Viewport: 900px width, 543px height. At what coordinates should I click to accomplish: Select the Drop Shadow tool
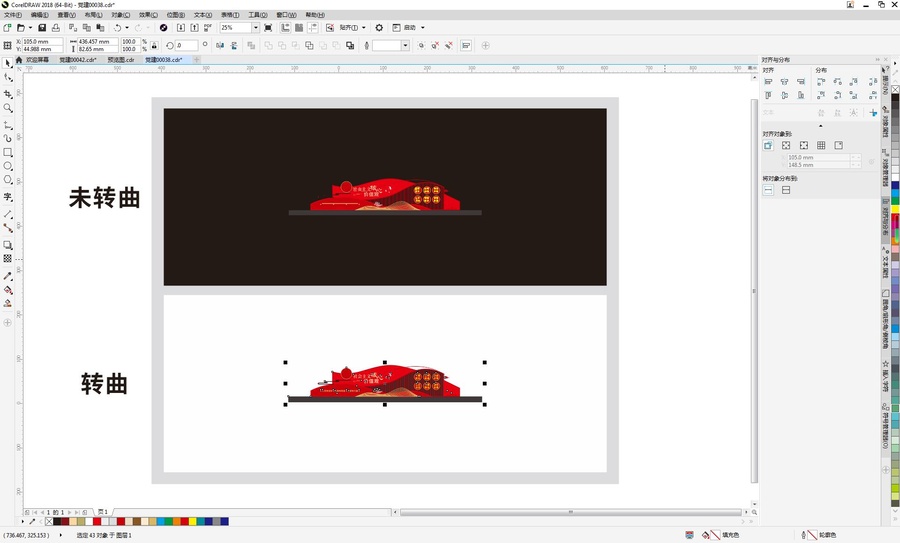[7, 245]
